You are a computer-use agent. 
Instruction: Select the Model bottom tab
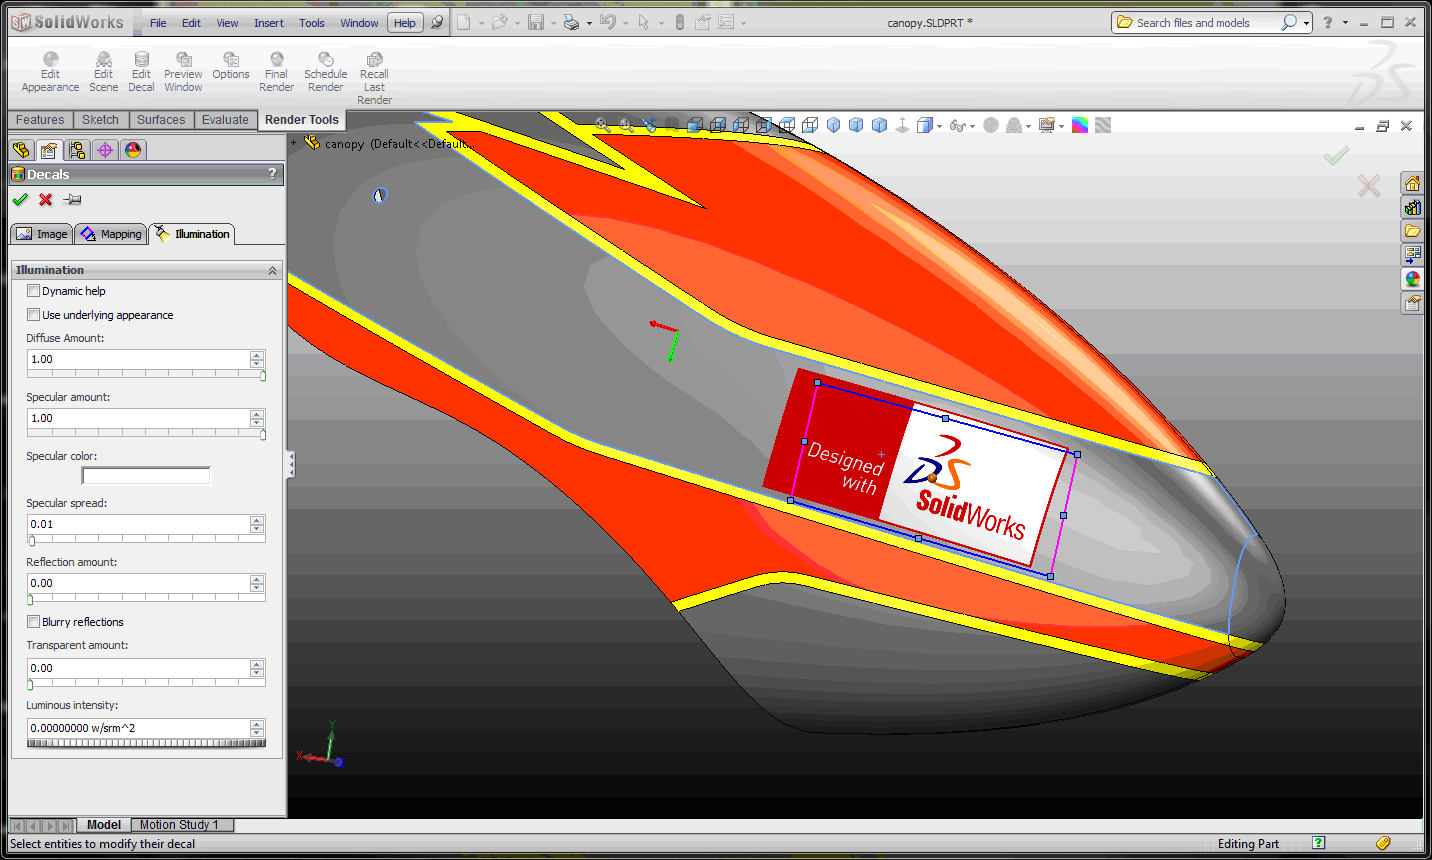point(104,825)
